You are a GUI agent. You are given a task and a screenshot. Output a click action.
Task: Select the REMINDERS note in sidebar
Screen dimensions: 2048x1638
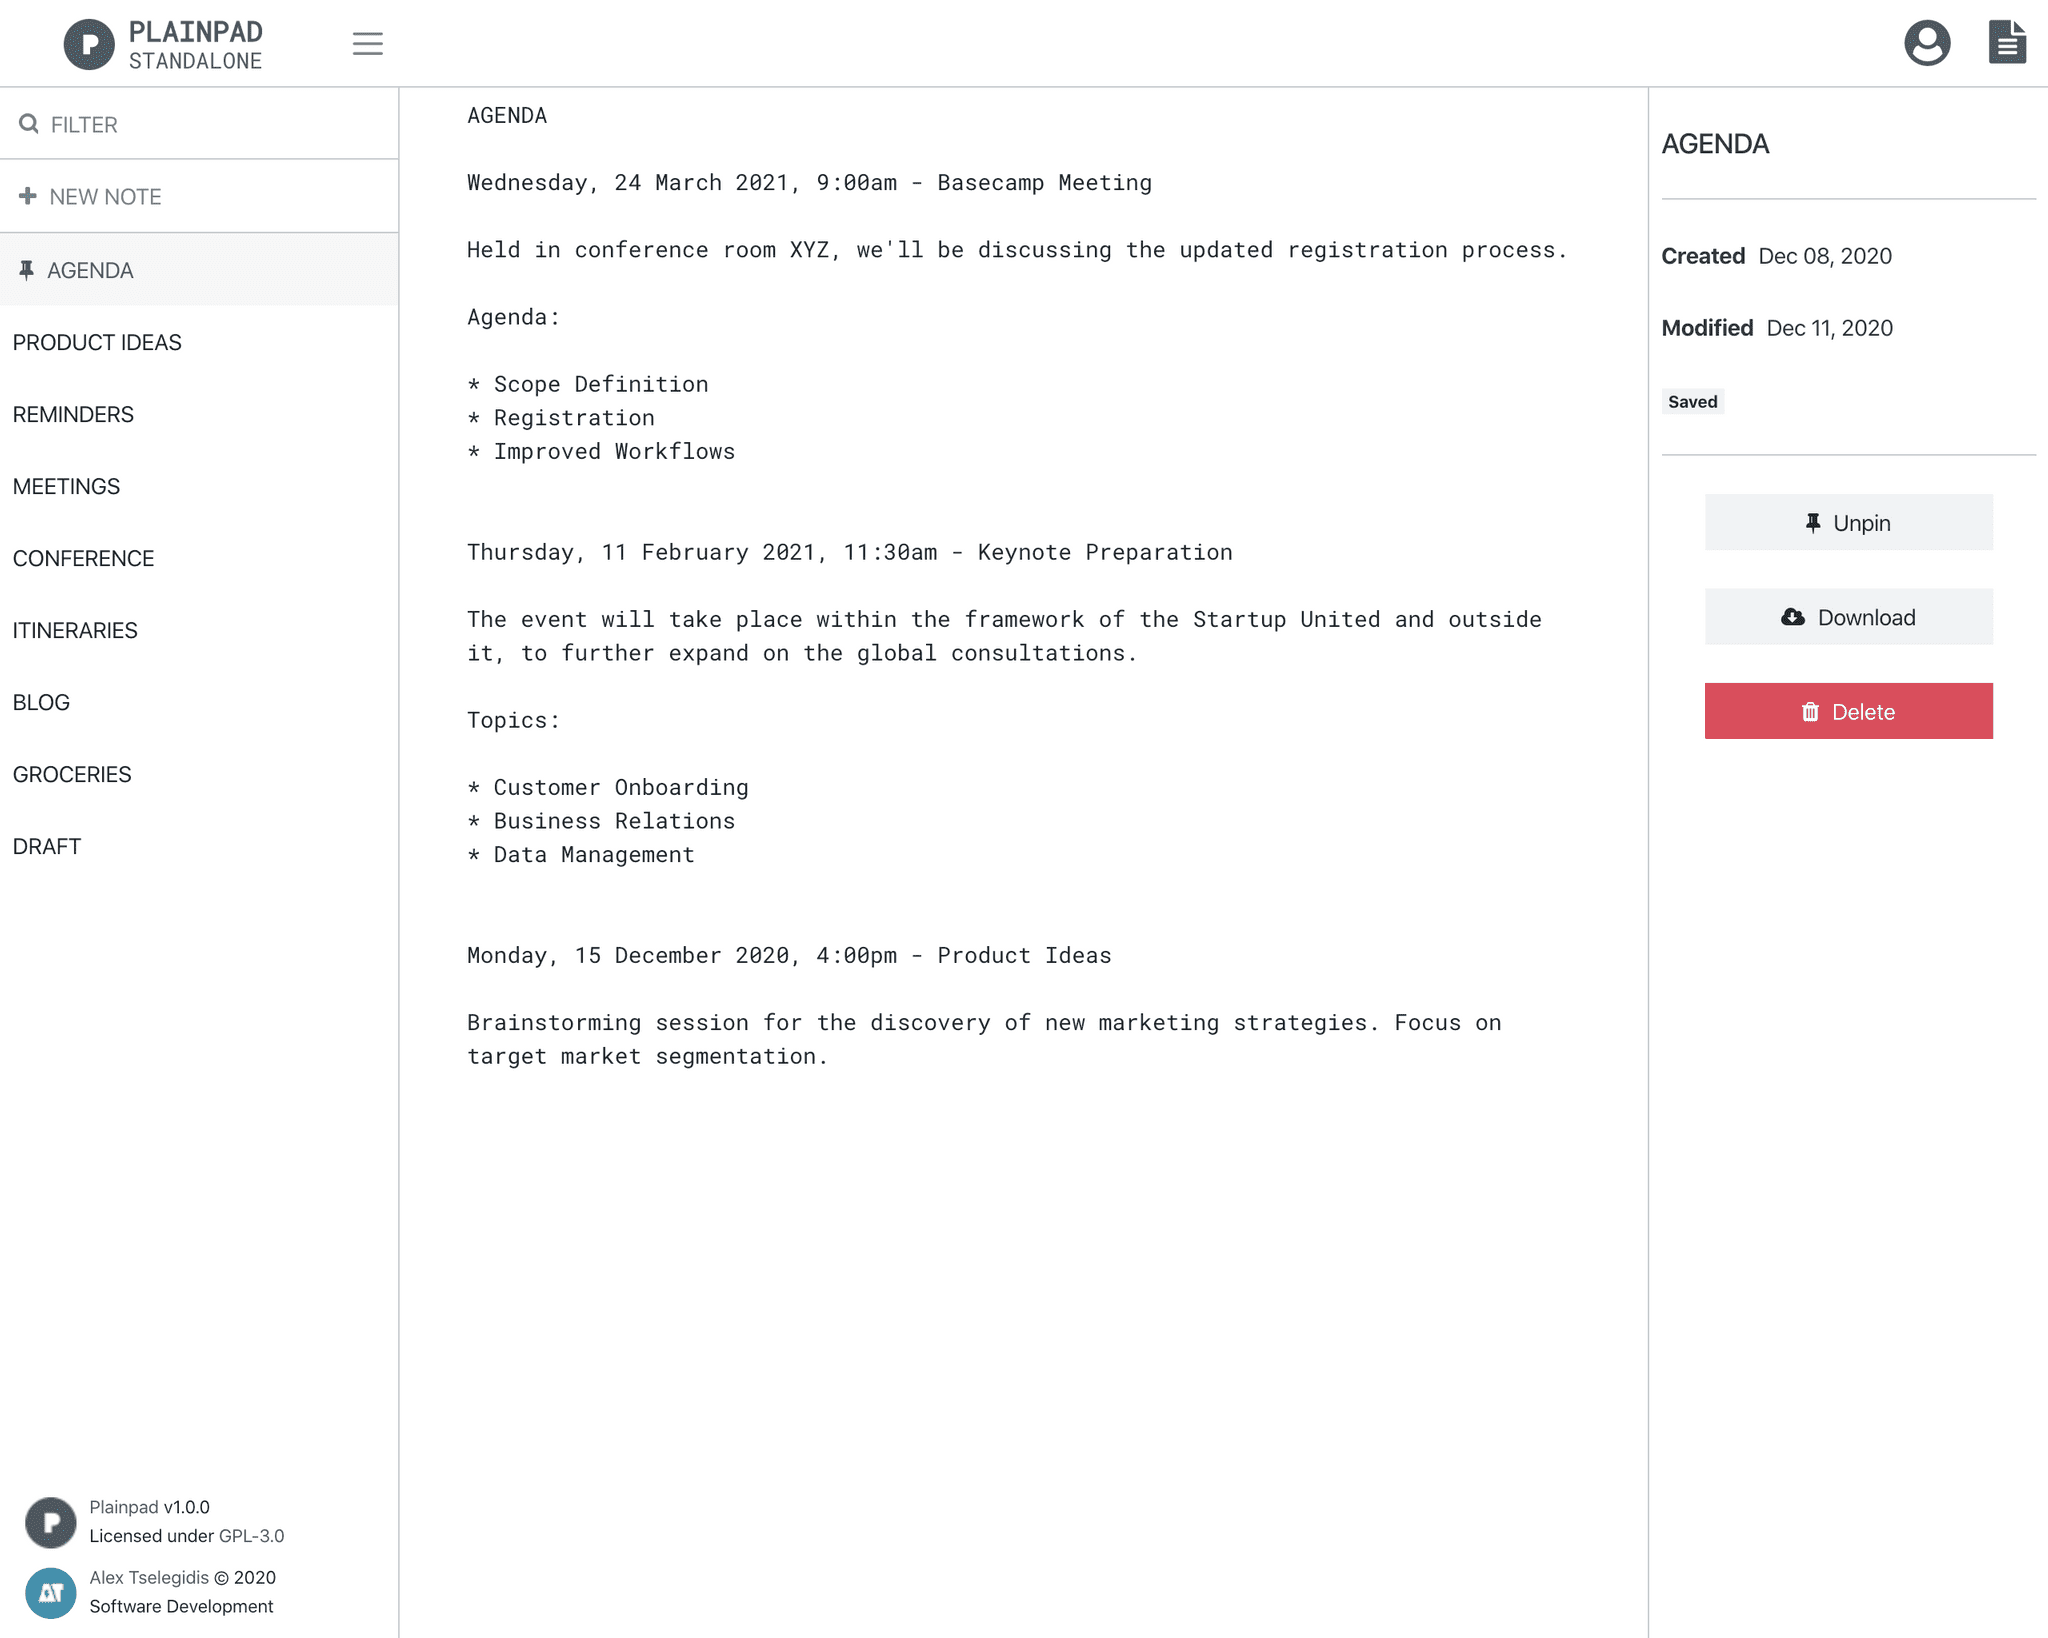click(74, 415)
